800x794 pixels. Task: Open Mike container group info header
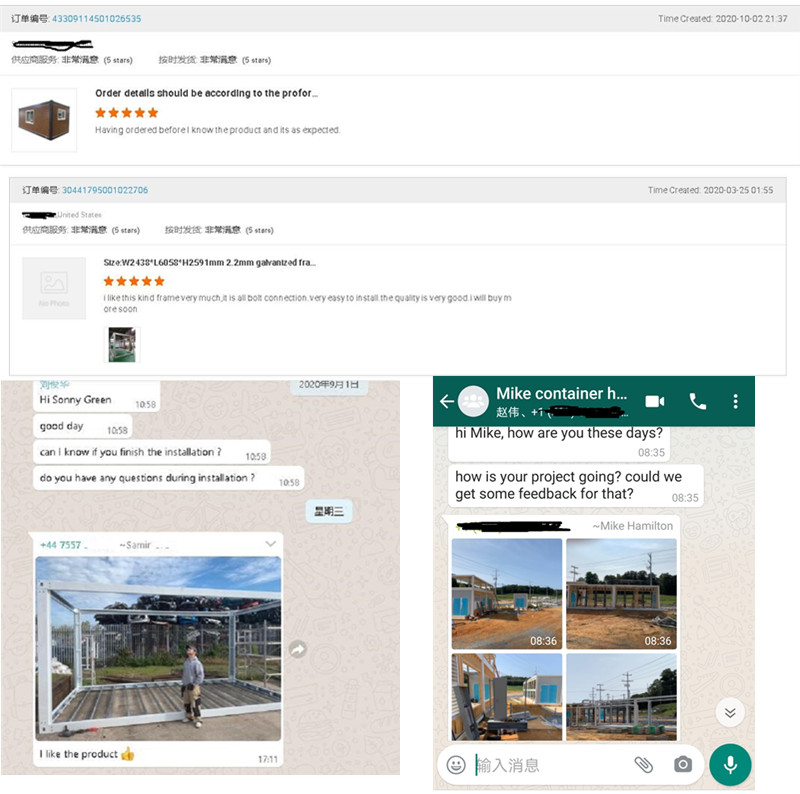point(562,402)
